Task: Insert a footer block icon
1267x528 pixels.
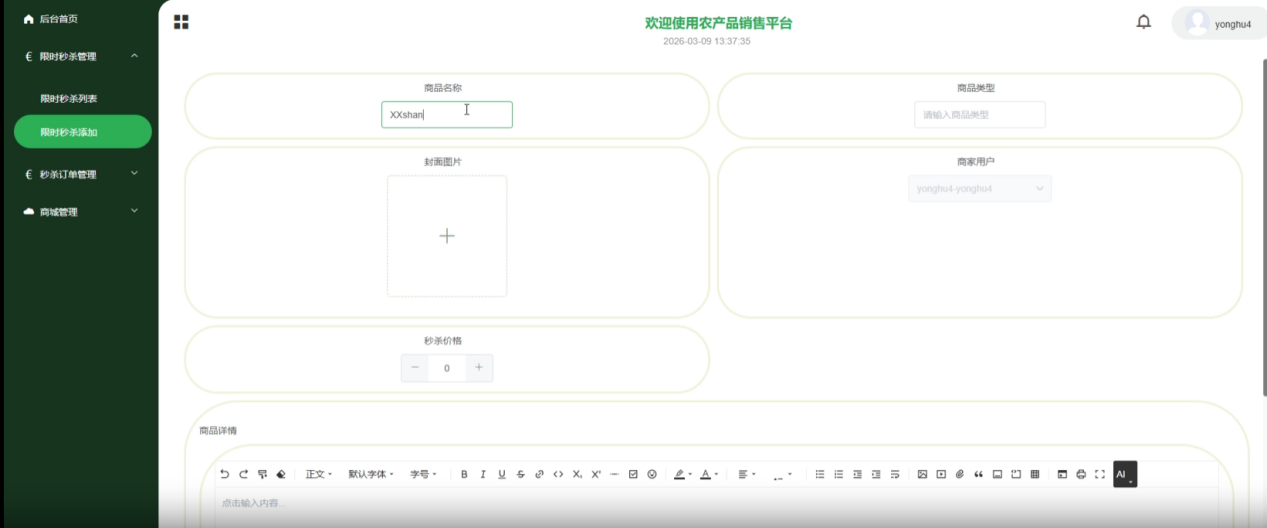Action: 997,474
